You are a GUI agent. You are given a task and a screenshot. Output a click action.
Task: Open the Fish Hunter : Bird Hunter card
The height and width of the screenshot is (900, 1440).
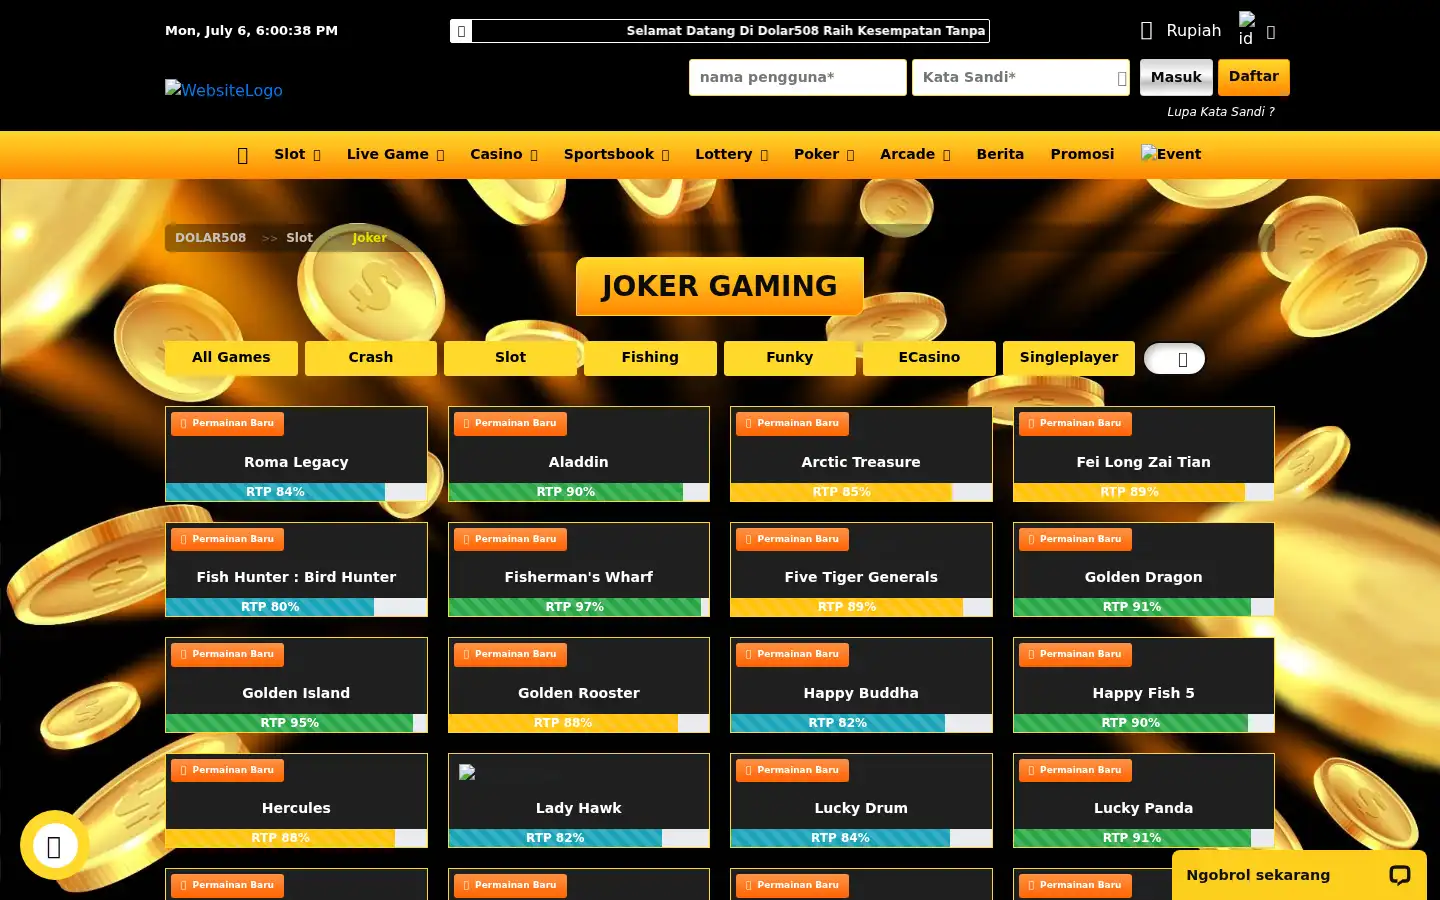pyautogui.click(x=296, y=569)
